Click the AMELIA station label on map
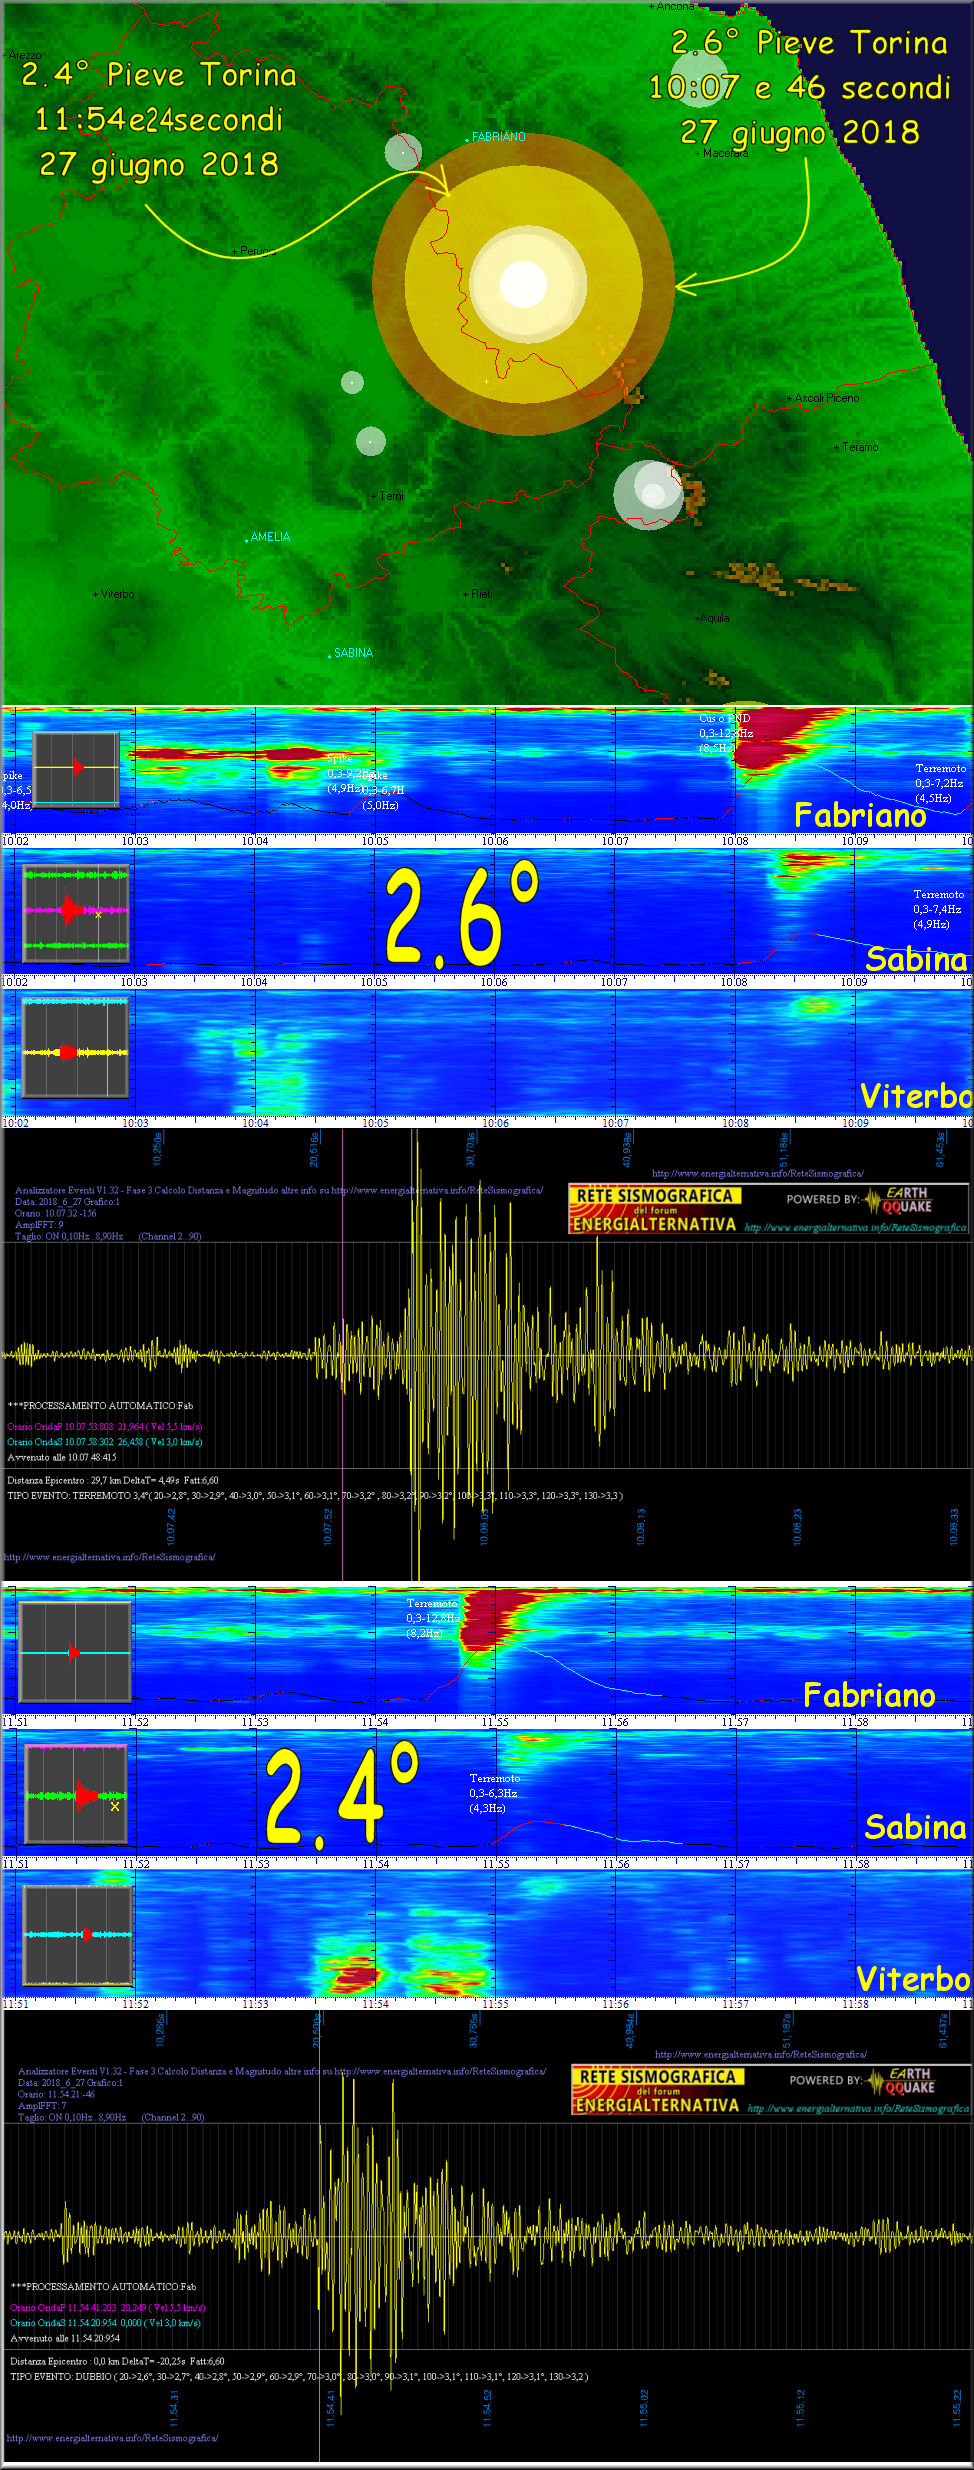 [270, 537]
